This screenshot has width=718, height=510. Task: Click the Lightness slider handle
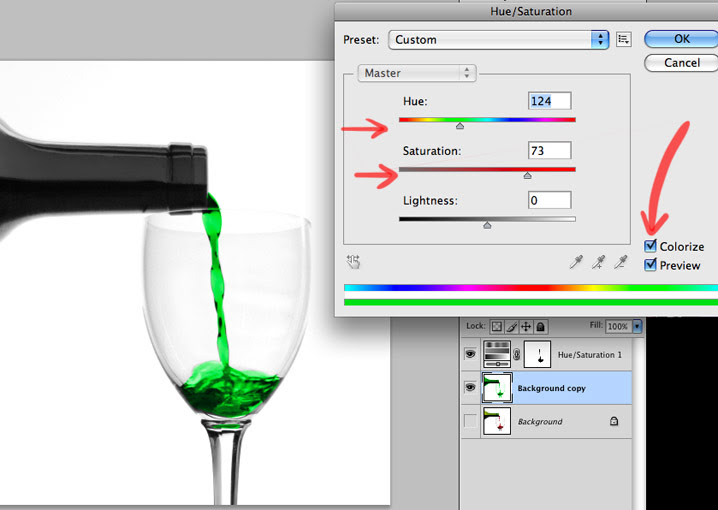[x=487, y=225]
